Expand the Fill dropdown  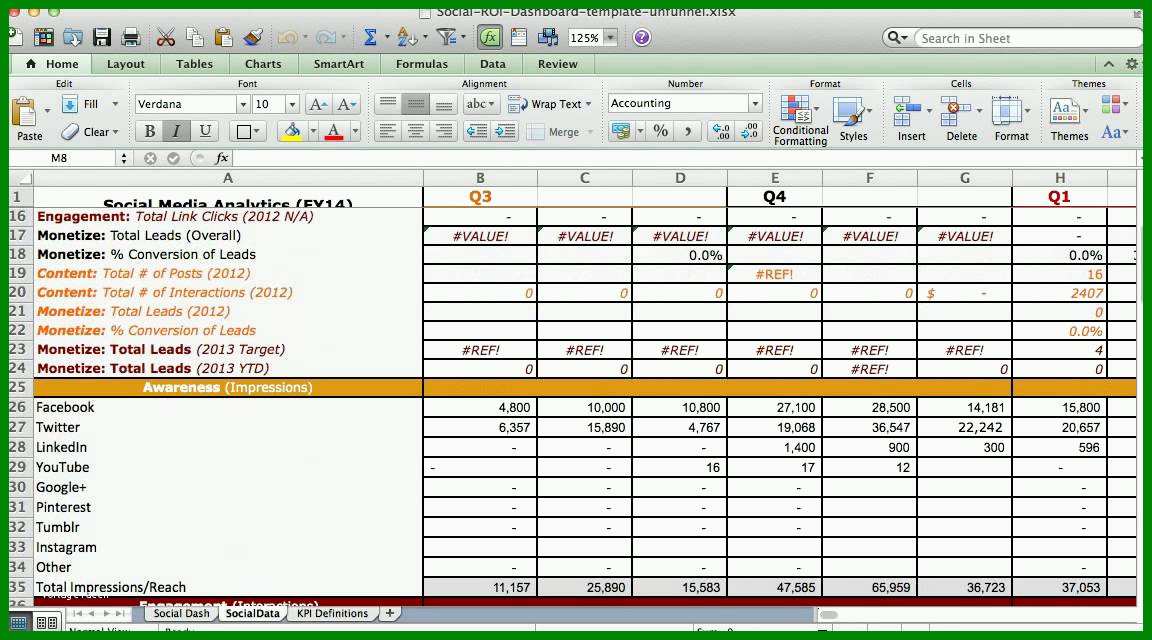115,104
